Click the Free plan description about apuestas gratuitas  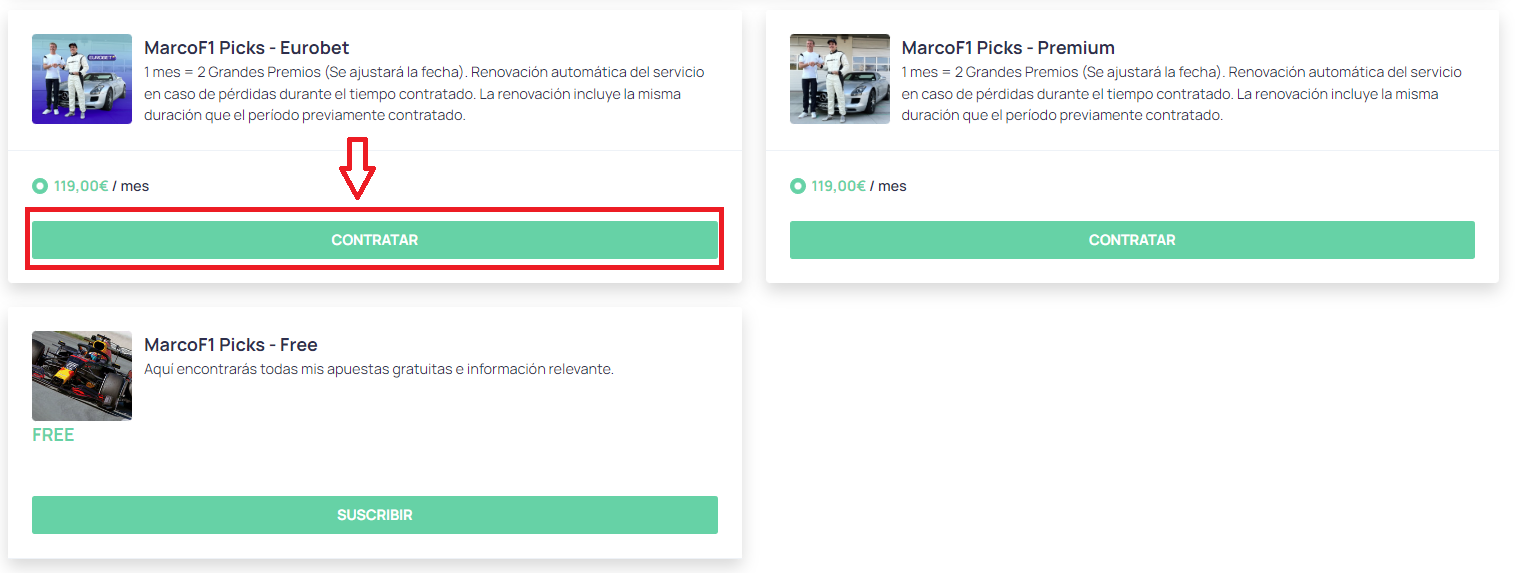click(x=379, y=369)
